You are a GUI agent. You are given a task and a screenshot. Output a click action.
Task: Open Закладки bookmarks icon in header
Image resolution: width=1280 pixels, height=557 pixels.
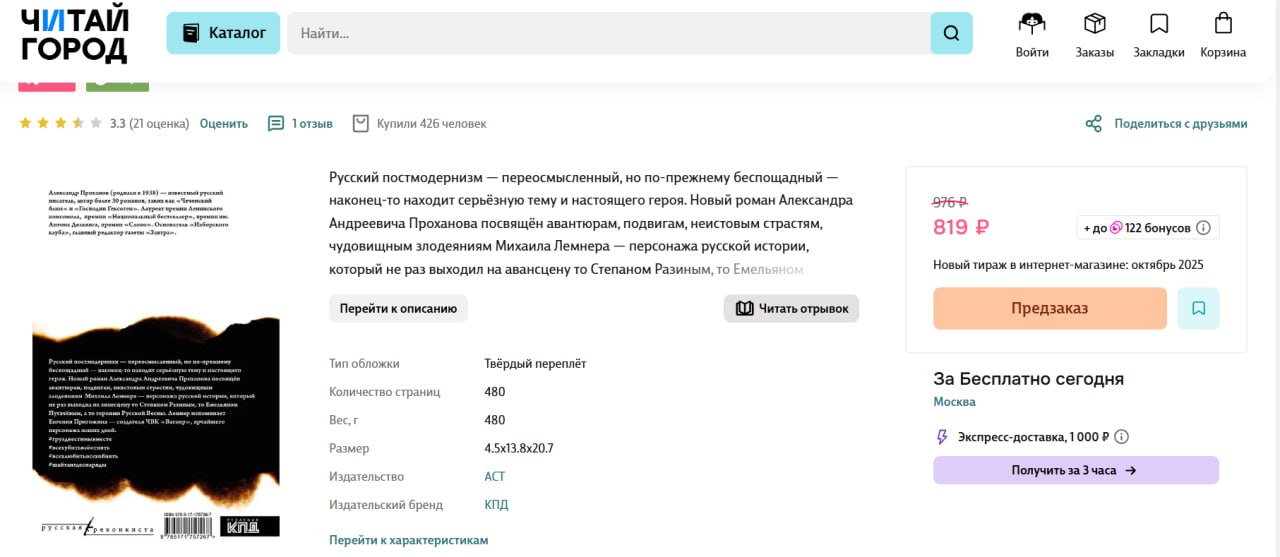tap(1159, 24)
